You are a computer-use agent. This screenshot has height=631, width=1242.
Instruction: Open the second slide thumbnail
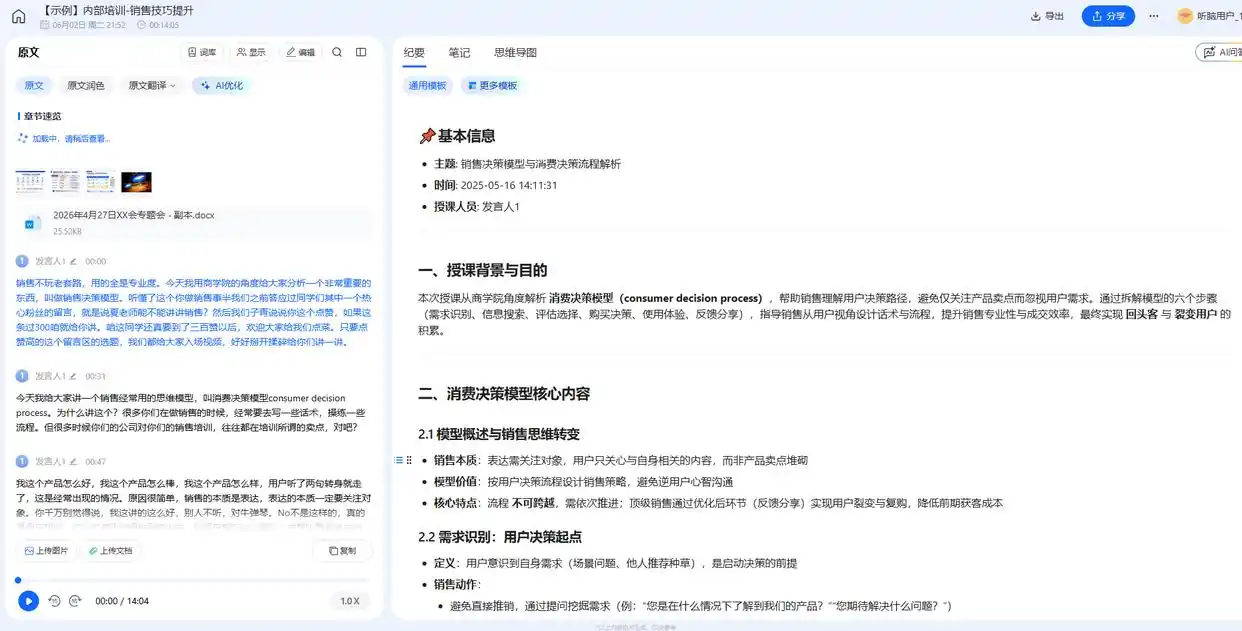pos(65,182)
